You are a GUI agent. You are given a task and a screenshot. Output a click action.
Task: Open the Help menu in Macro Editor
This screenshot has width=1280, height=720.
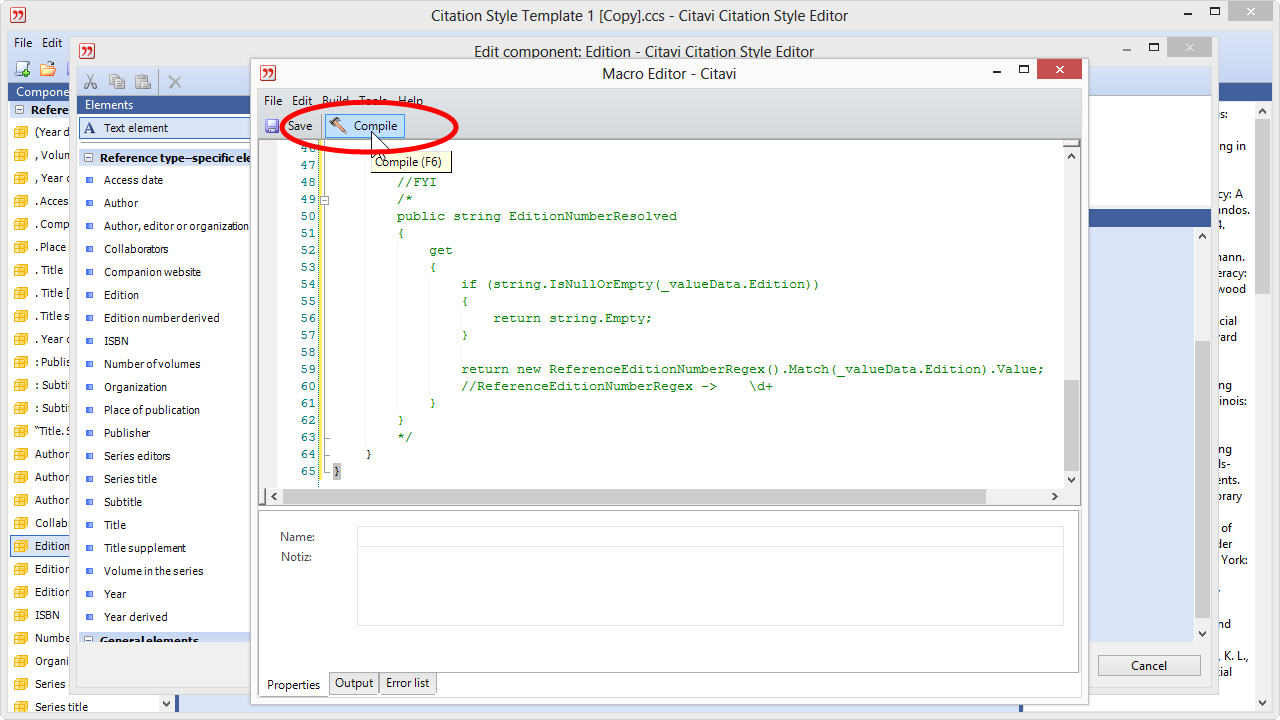pyautogui.click(x=410, y=101)
